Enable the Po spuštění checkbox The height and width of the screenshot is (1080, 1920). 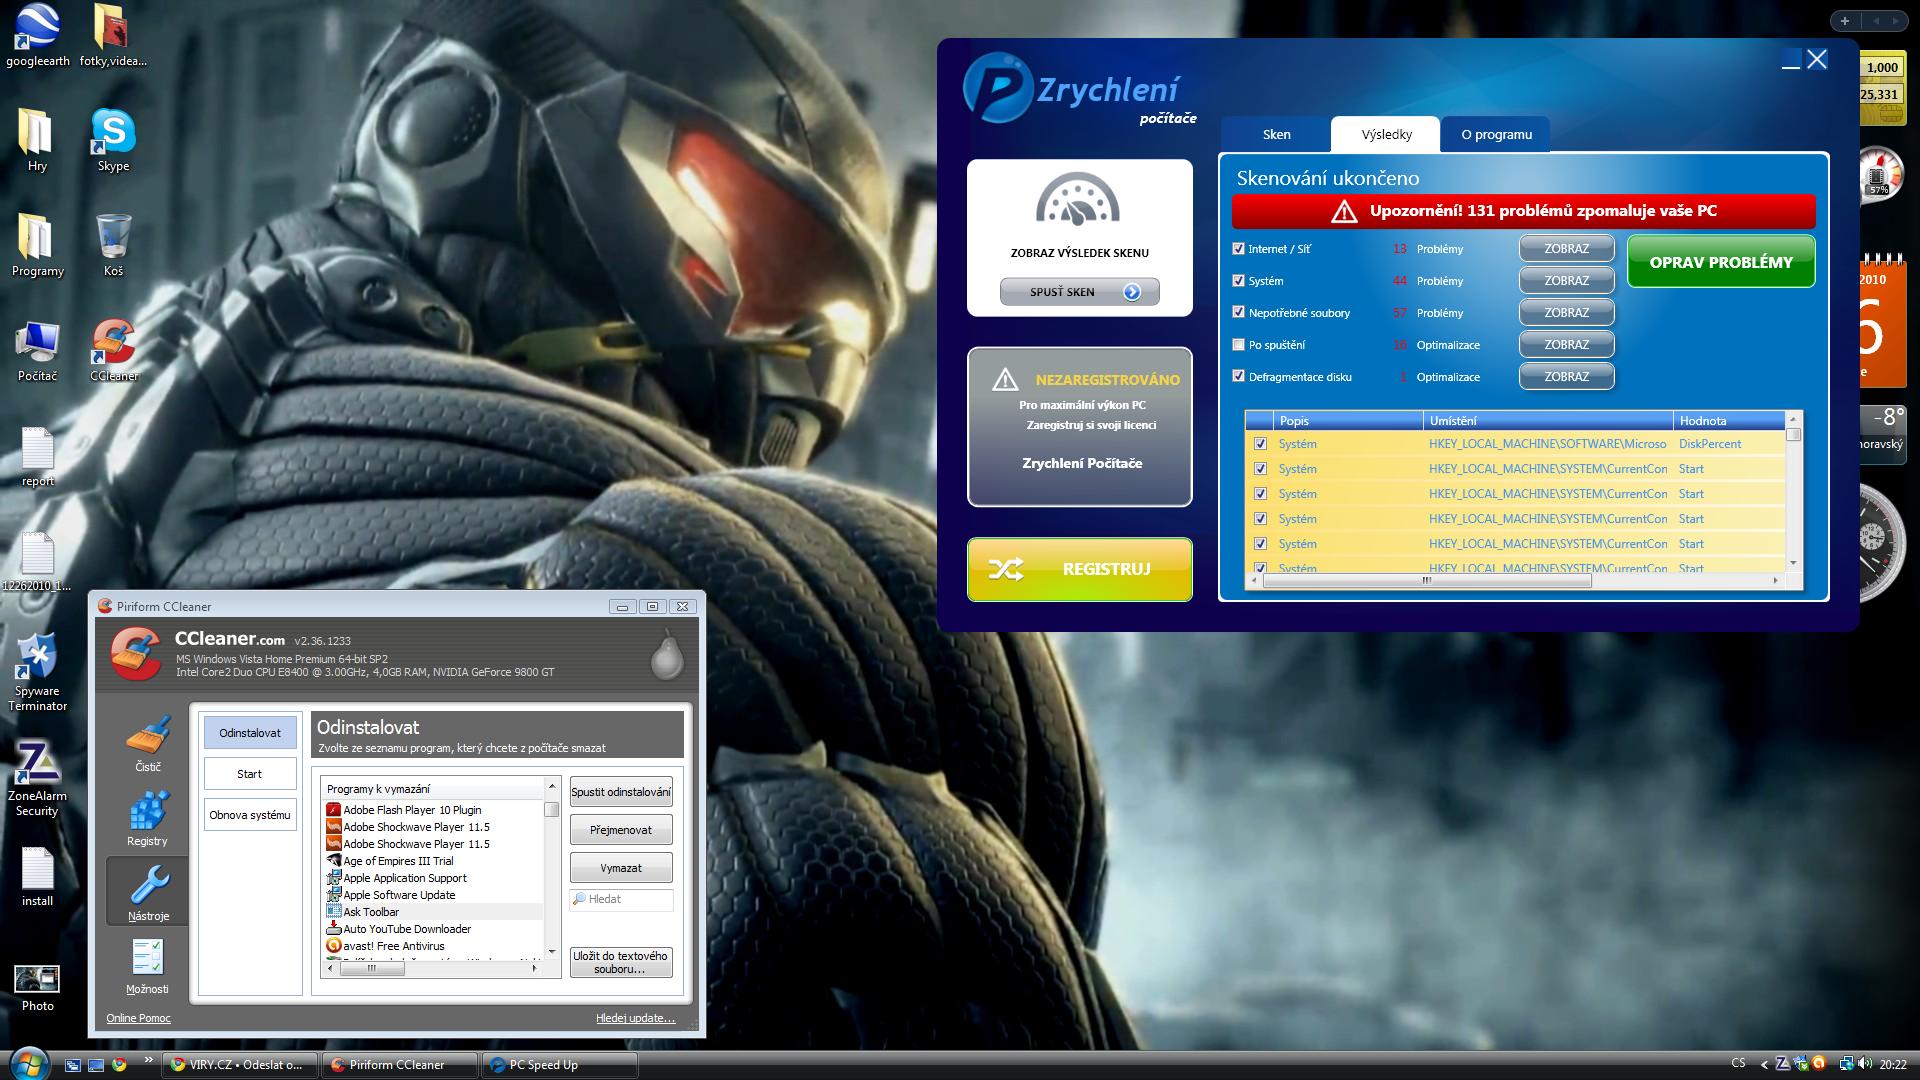[x=1239, y=345]
